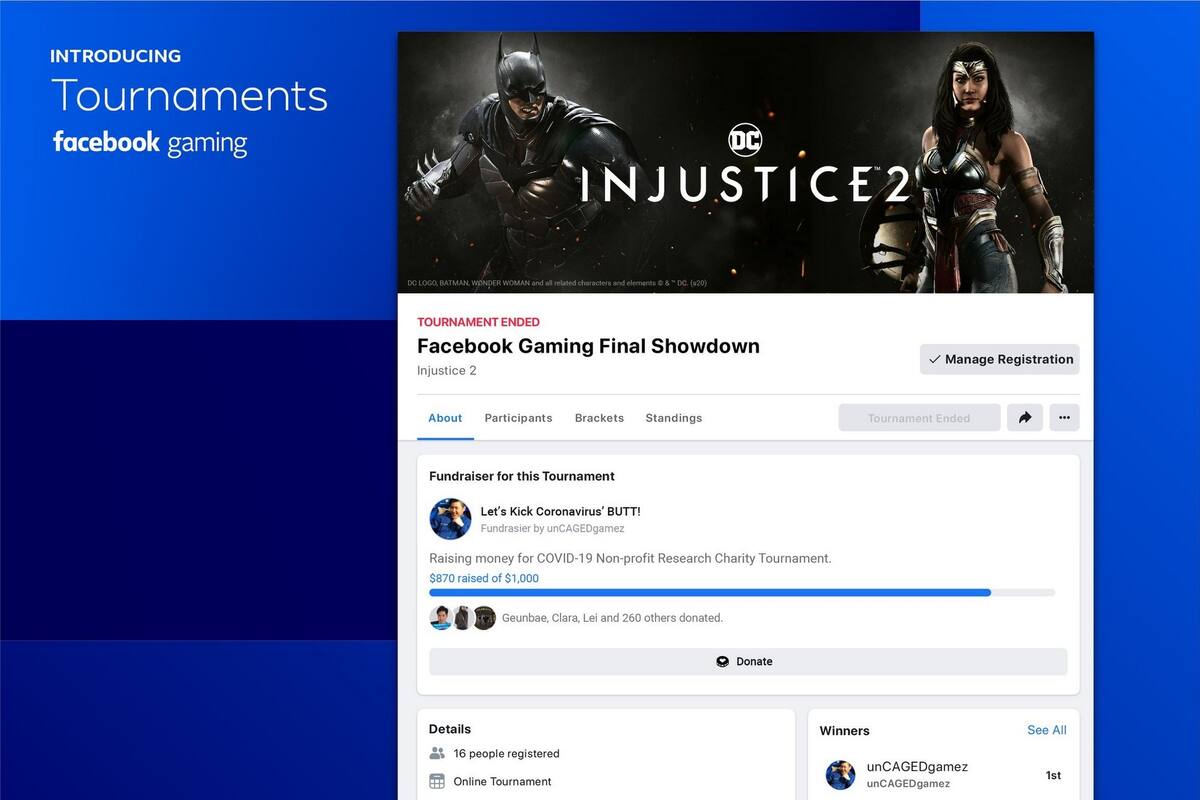The width and height of the screenshot is (1200, 800).
Task: Click the Manage Registration button
Action: [x=1000, y=359]
